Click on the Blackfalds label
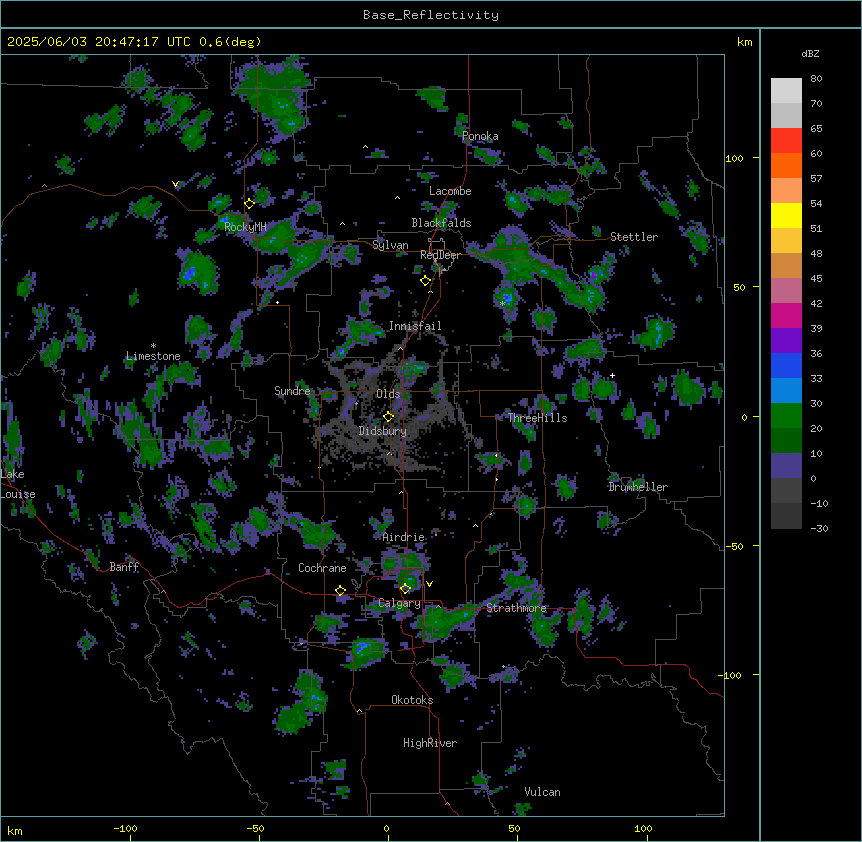 tap(441, 223)
